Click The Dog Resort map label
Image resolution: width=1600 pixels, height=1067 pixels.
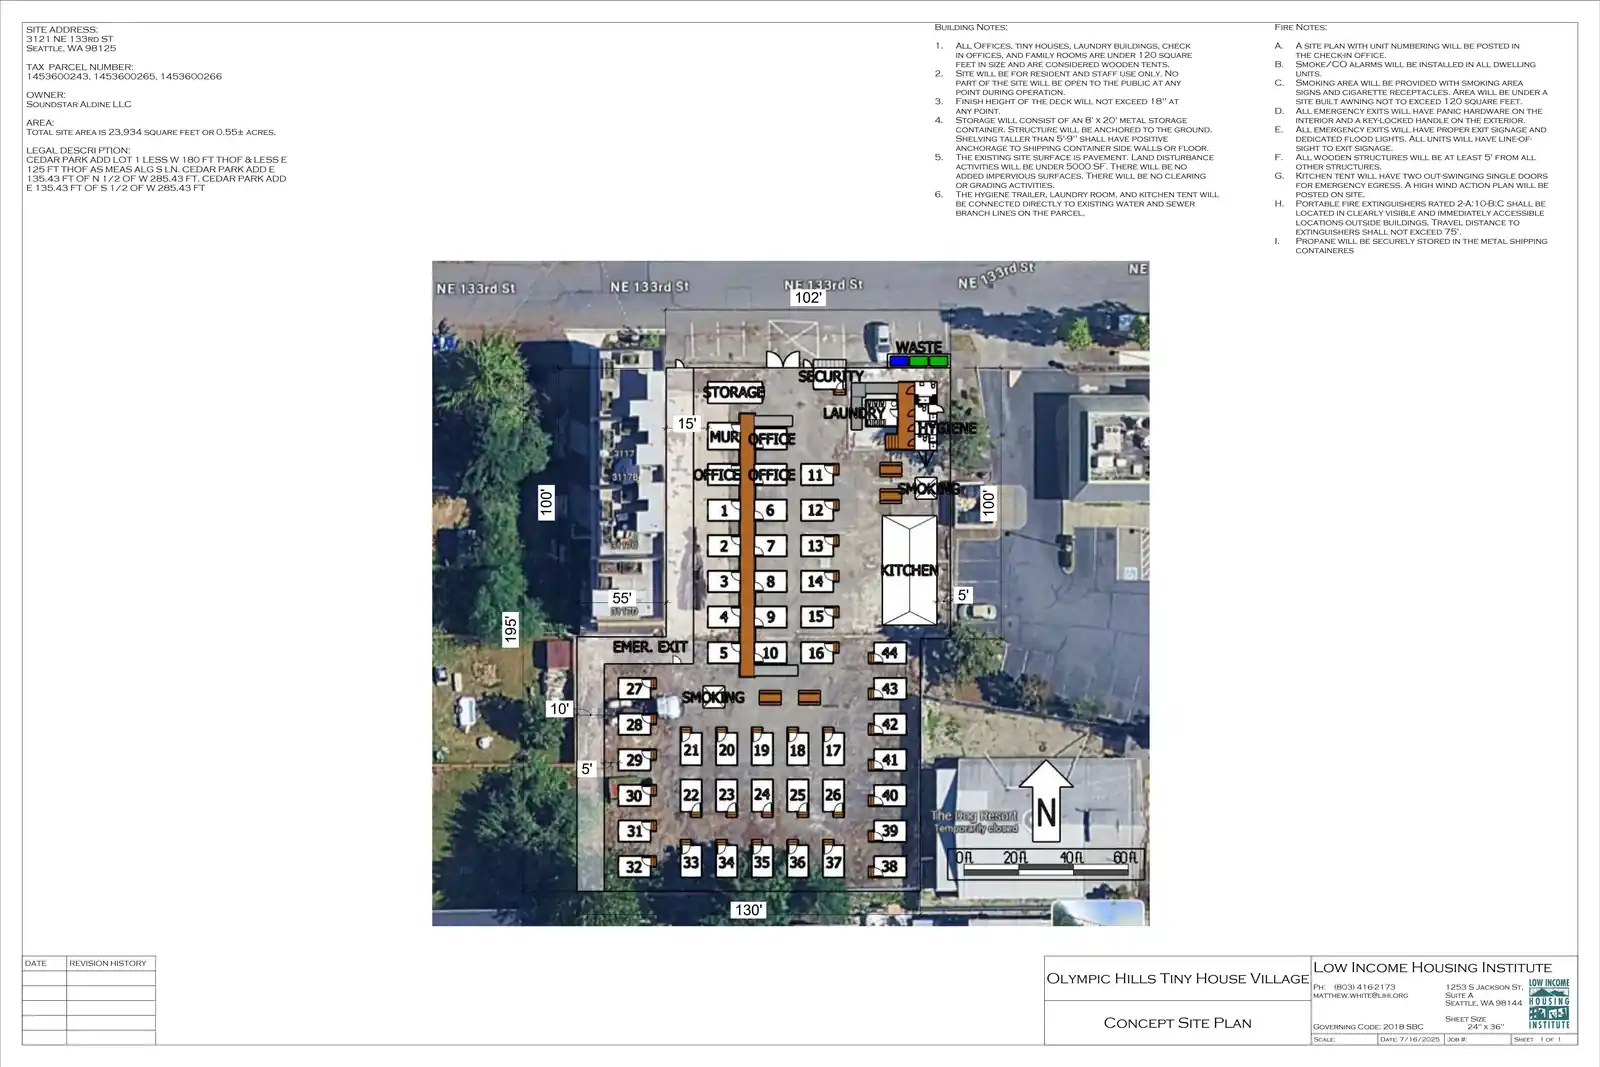[x=975, y=822]
